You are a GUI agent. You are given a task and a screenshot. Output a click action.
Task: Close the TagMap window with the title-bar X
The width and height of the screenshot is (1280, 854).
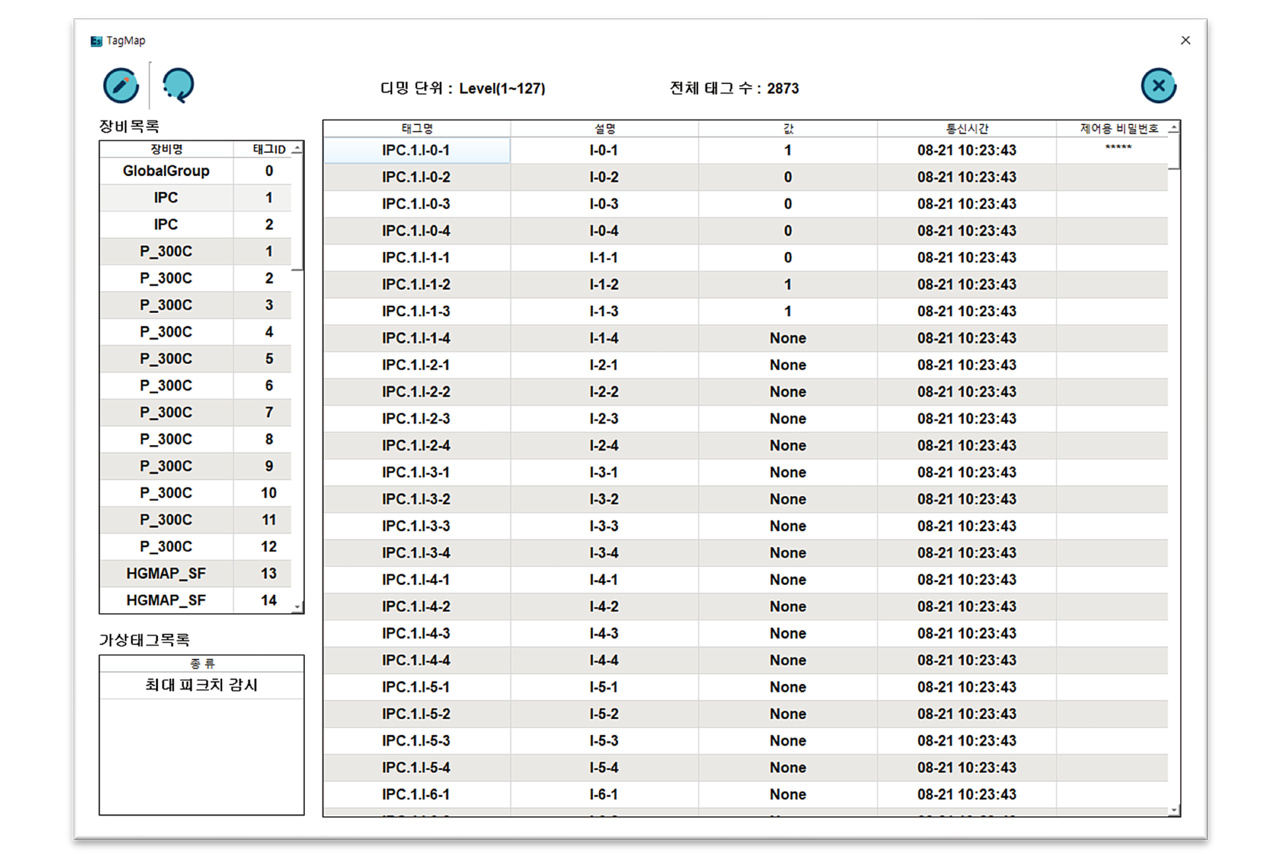(x=1185, y=41)
